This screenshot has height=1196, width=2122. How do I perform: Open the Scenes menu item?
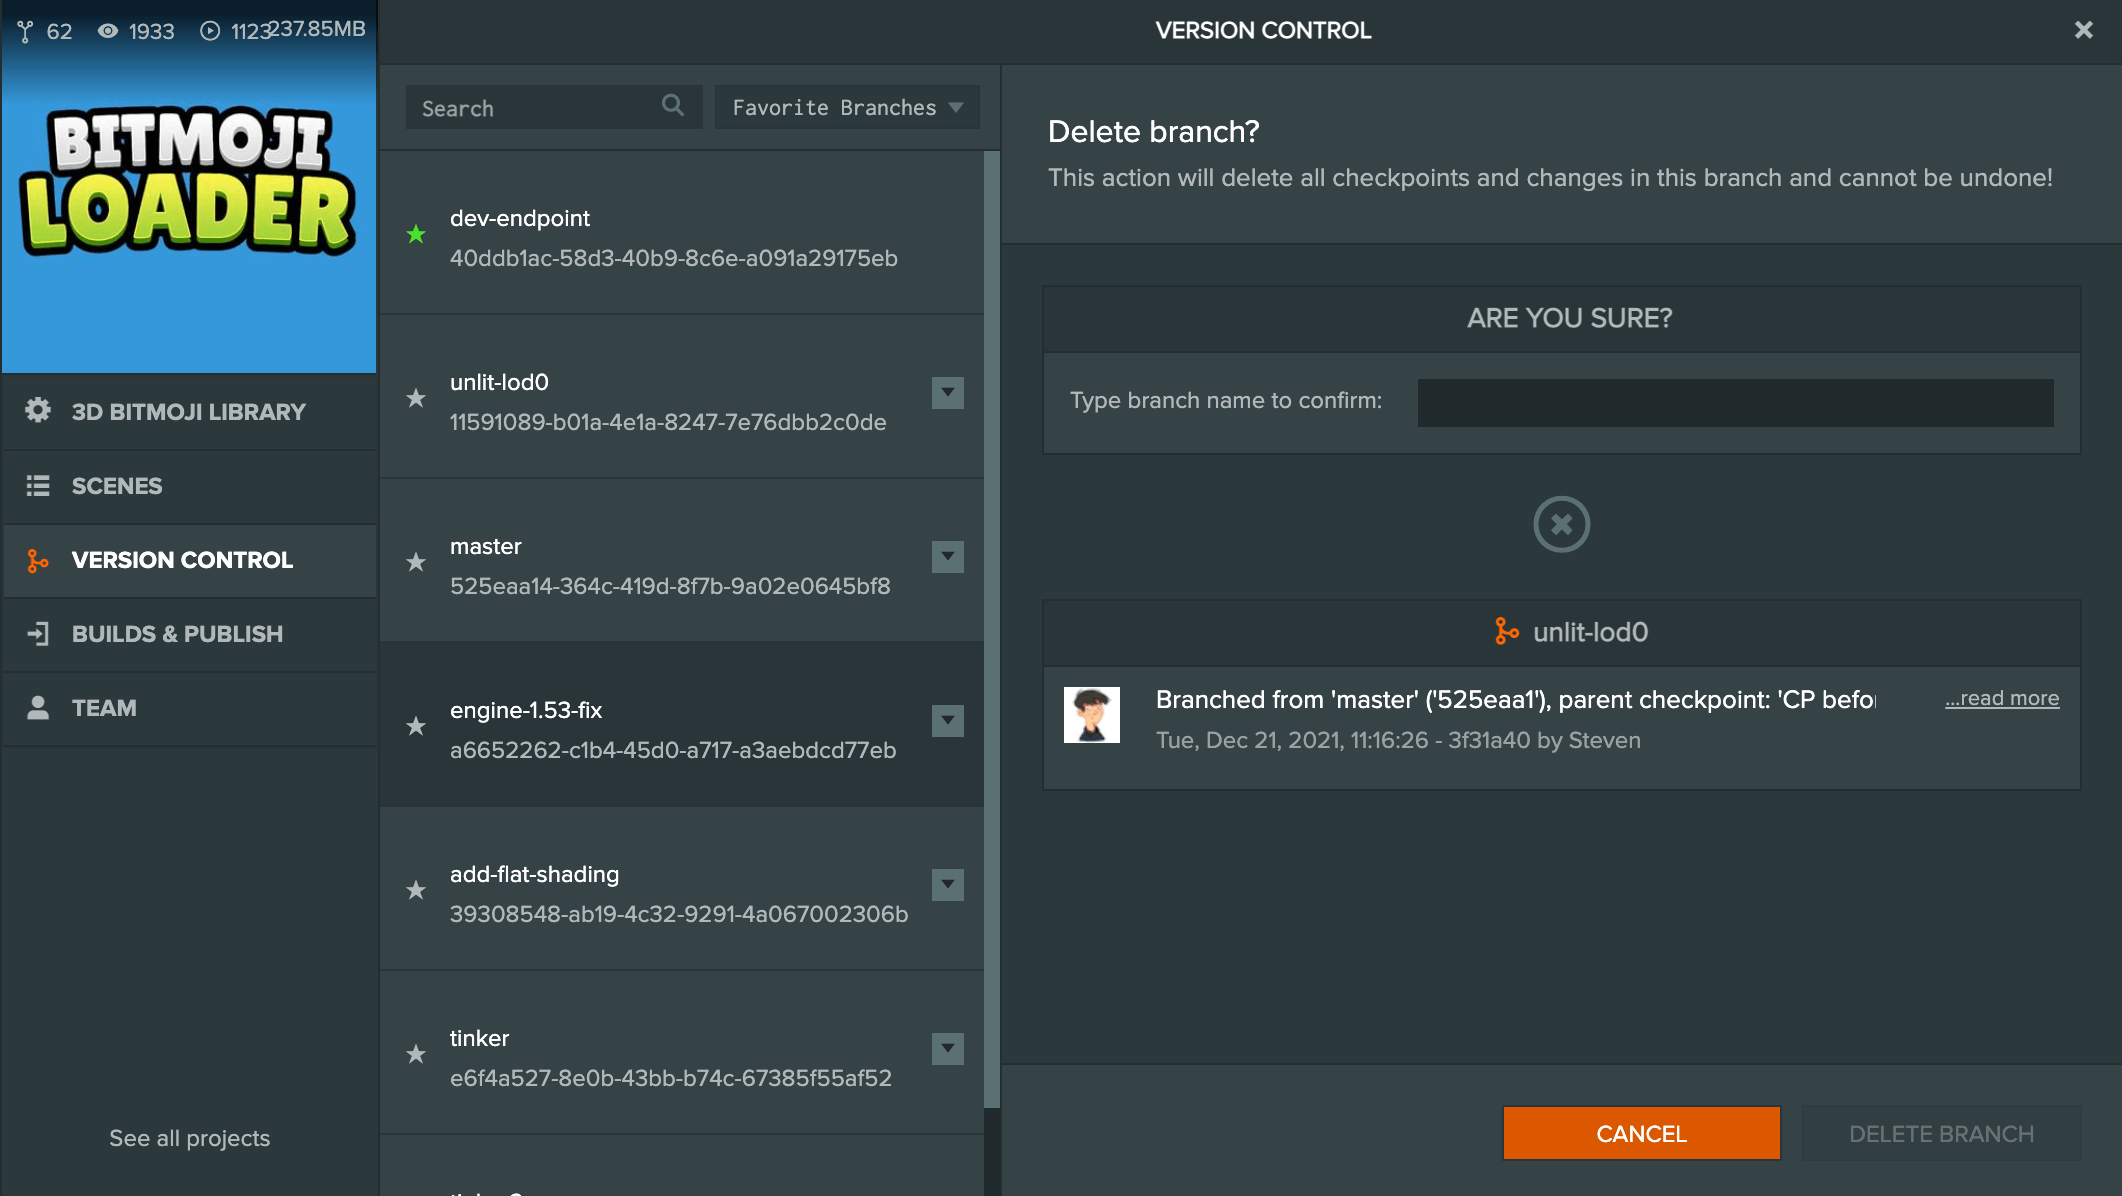[x=117, y=486]
